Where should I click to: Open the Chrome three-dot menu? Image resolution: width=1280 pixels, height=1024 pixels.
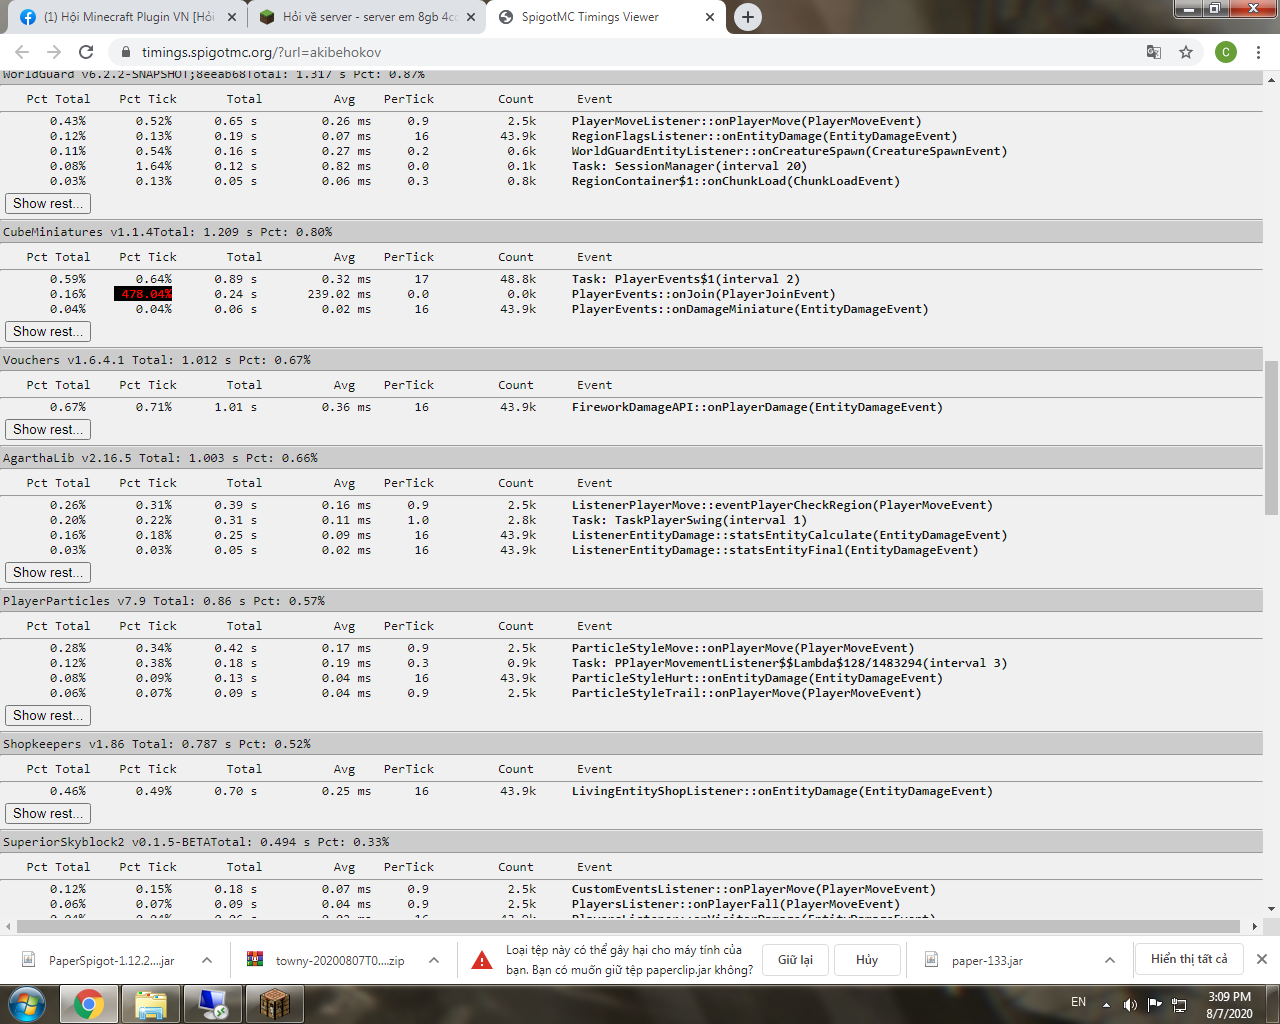point(1259,52)
